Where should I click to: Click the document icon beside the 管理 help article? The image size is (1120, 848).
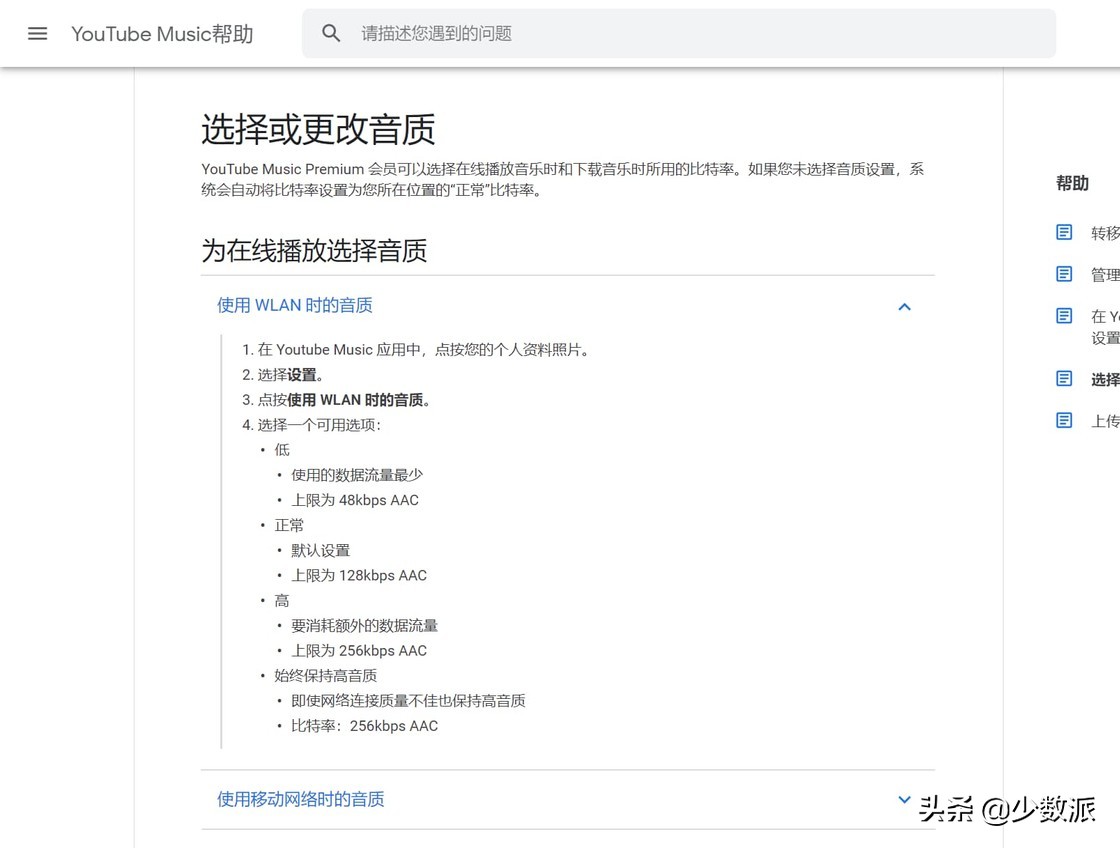(1063, 274)
